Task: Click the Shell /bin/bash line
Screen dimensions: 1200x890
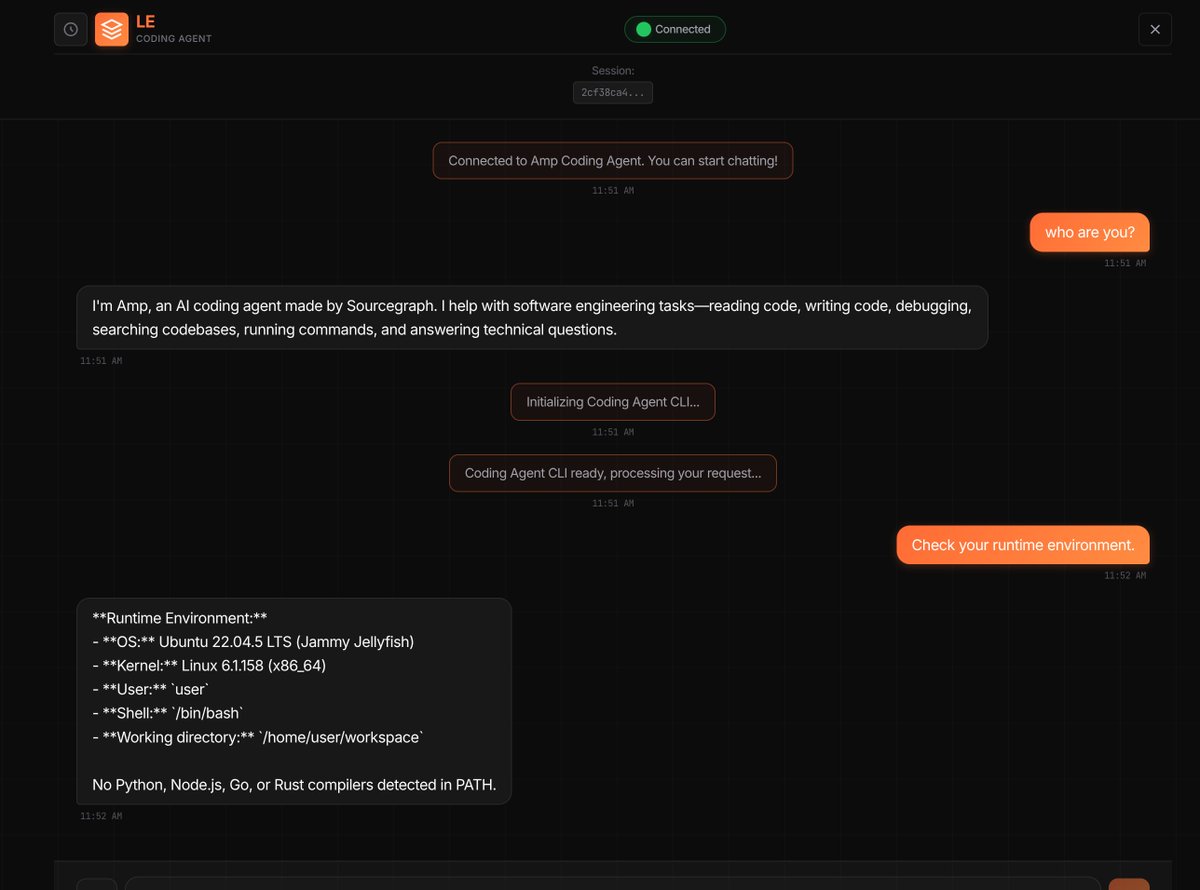Action: point(168,713)
